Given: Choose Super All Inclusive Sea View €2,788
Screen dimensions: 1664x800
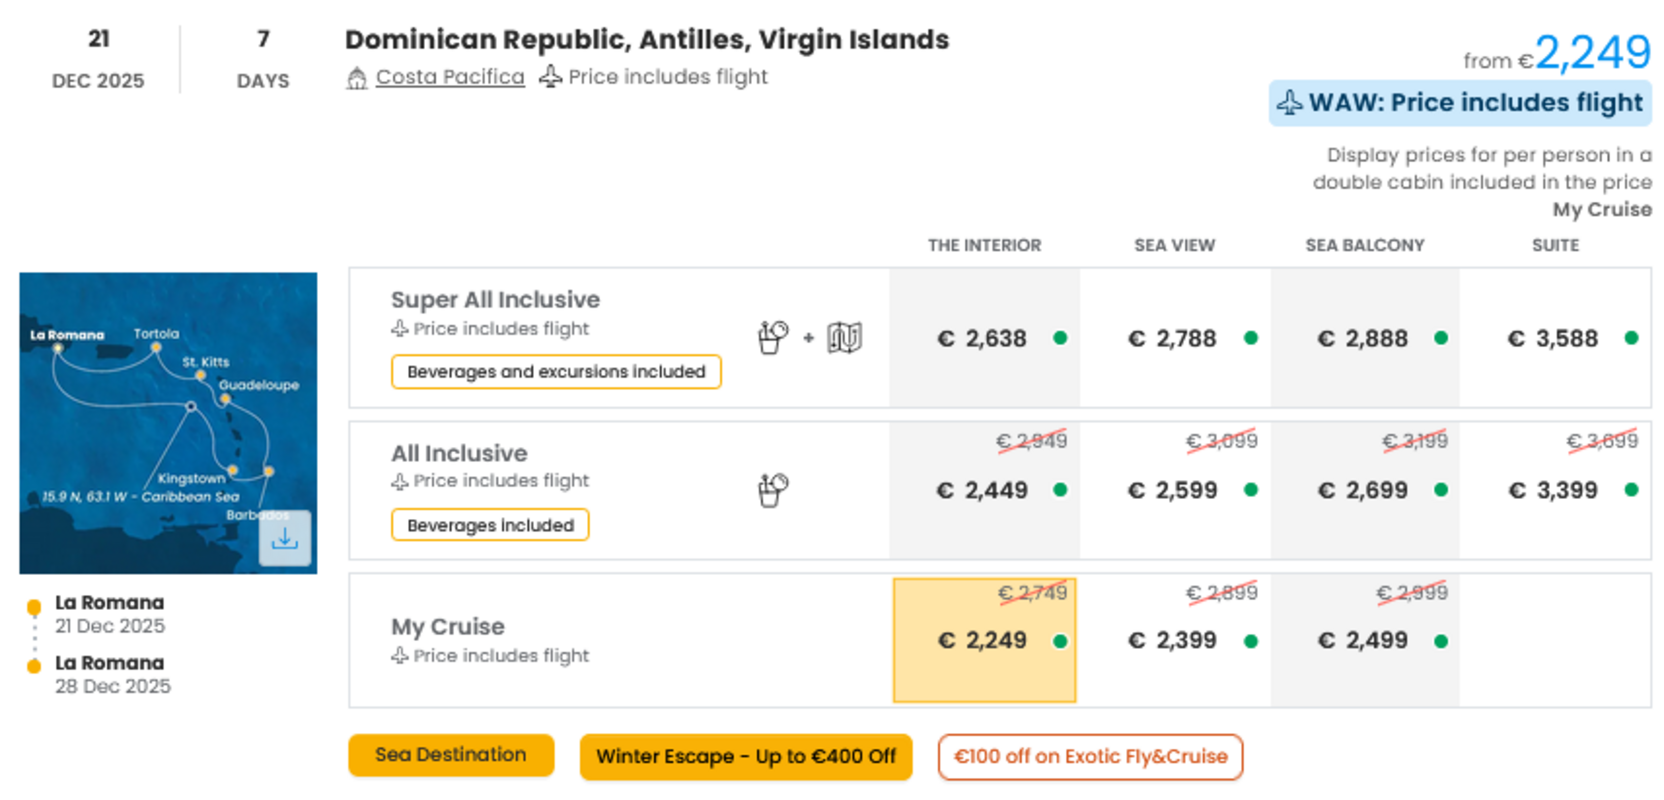Looking at the screenshot, I should (x=1175, y=338).
